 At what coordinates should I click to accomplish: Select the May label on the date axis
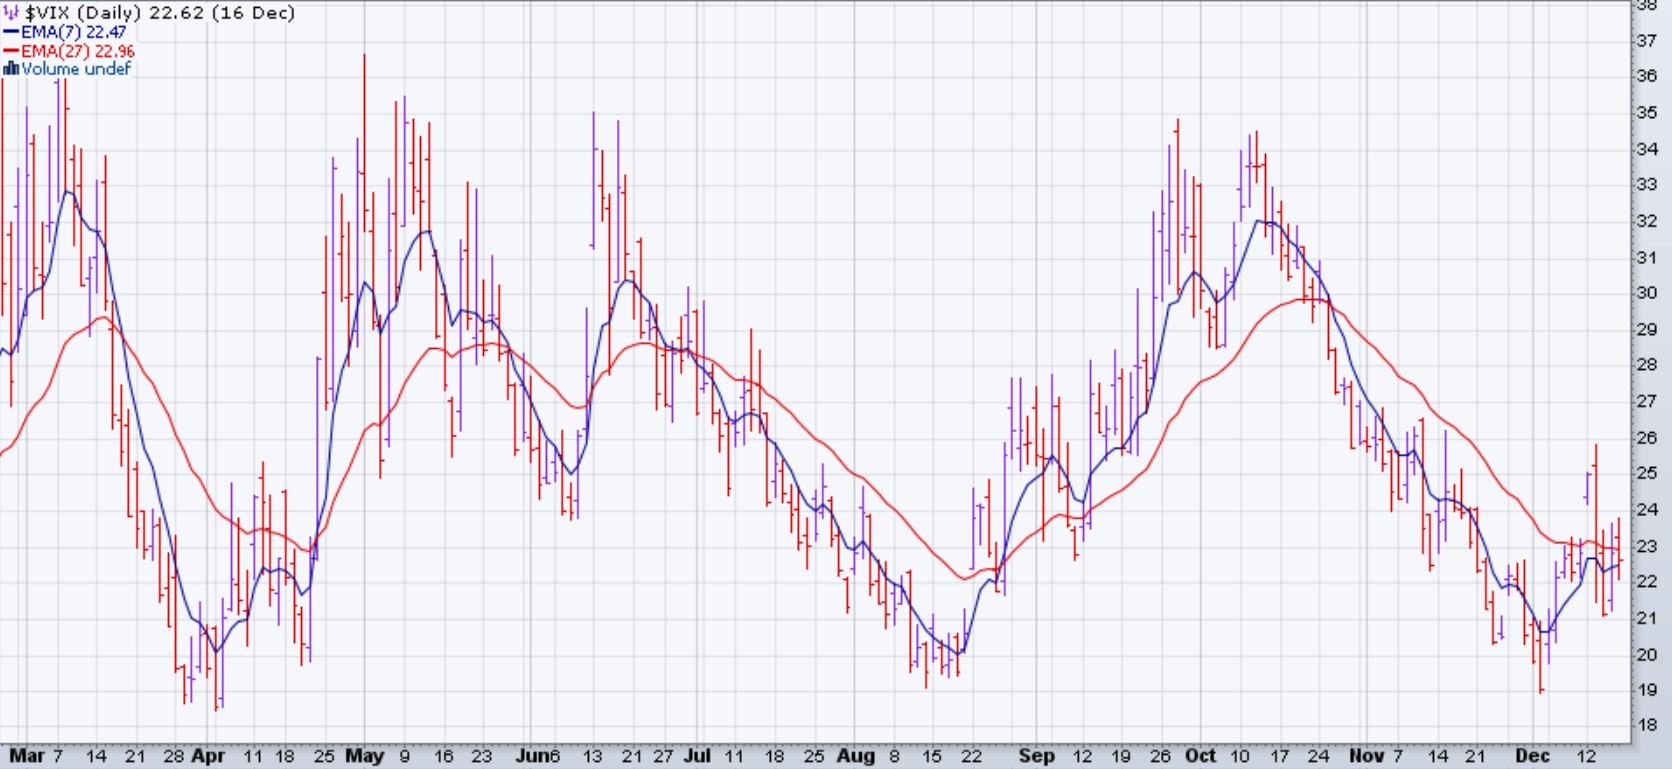tap(364, 756)
